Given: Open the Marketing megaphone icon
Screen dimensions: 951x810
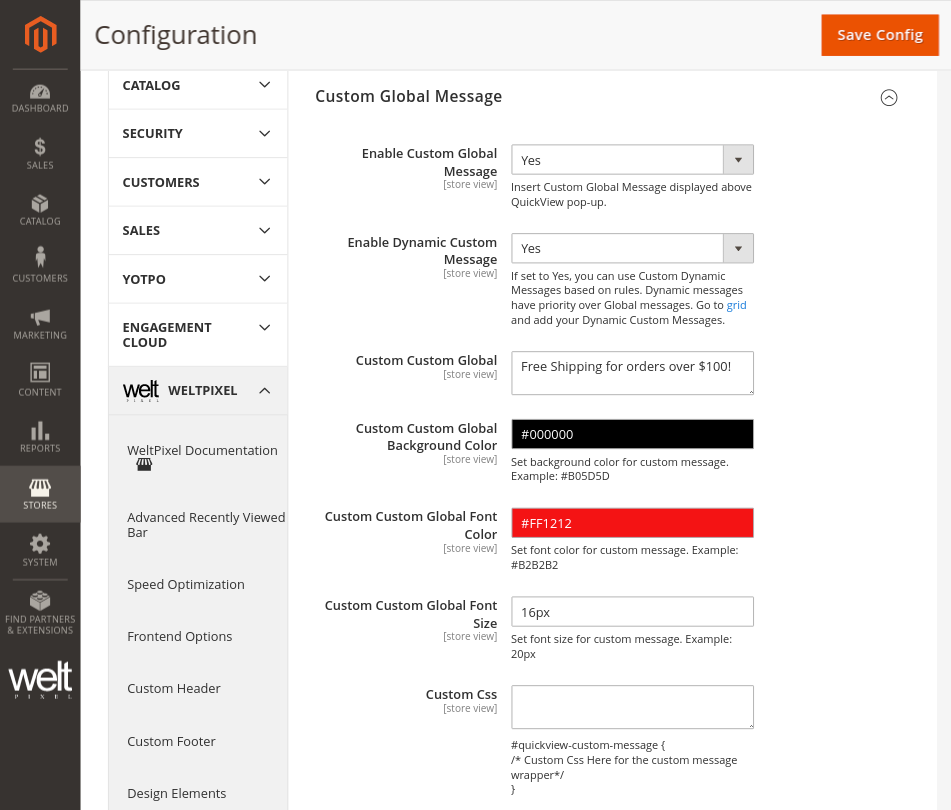Looking at the screenshot, I should (40, 317).
